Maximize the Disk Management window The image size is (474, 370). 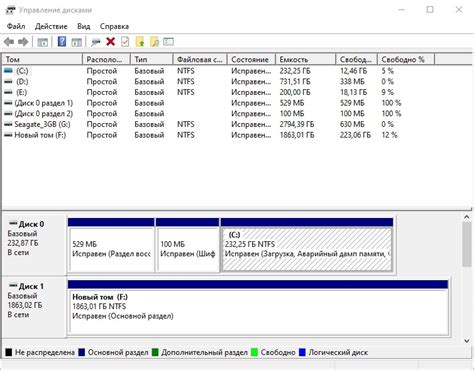tap(430, 10)
